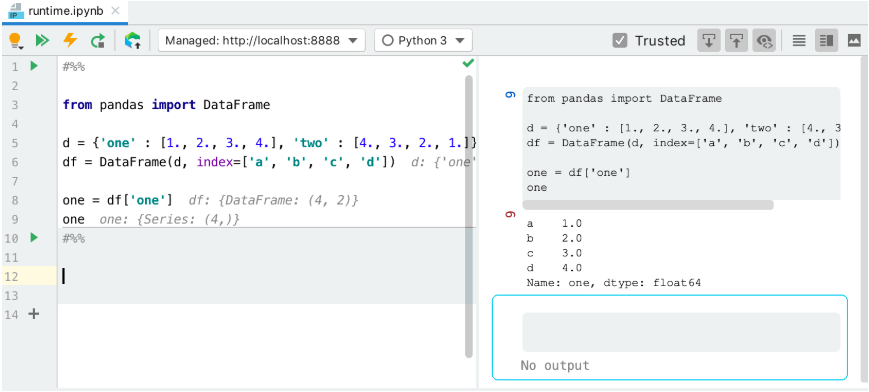Click the horizontal scrollbar under preview code

647,205
